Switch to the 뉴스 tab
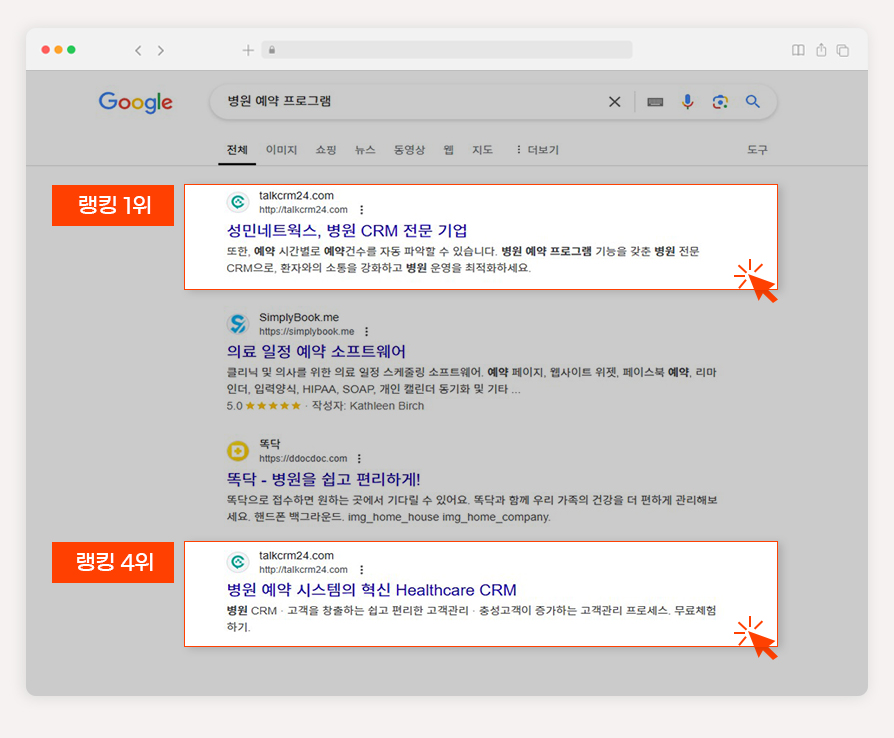 [365, 150]
